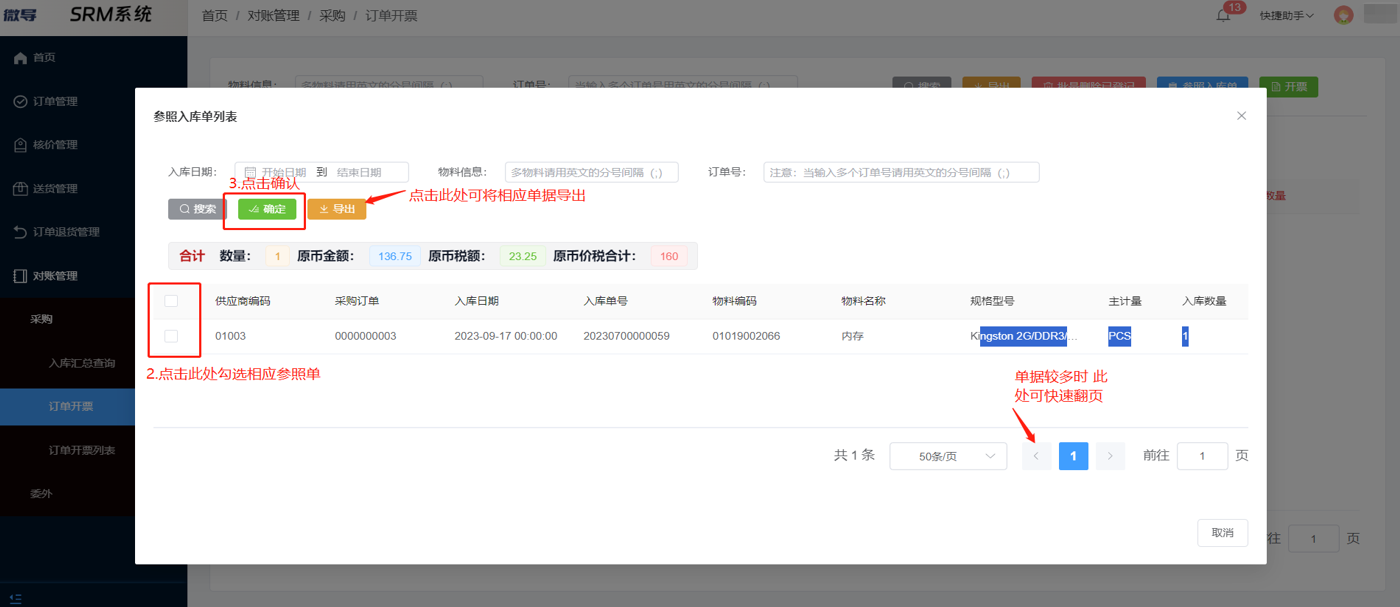Click the material name cell 内存
Image resolution: width=1400 pixels, height=607 pixels.
pos(853,336)
